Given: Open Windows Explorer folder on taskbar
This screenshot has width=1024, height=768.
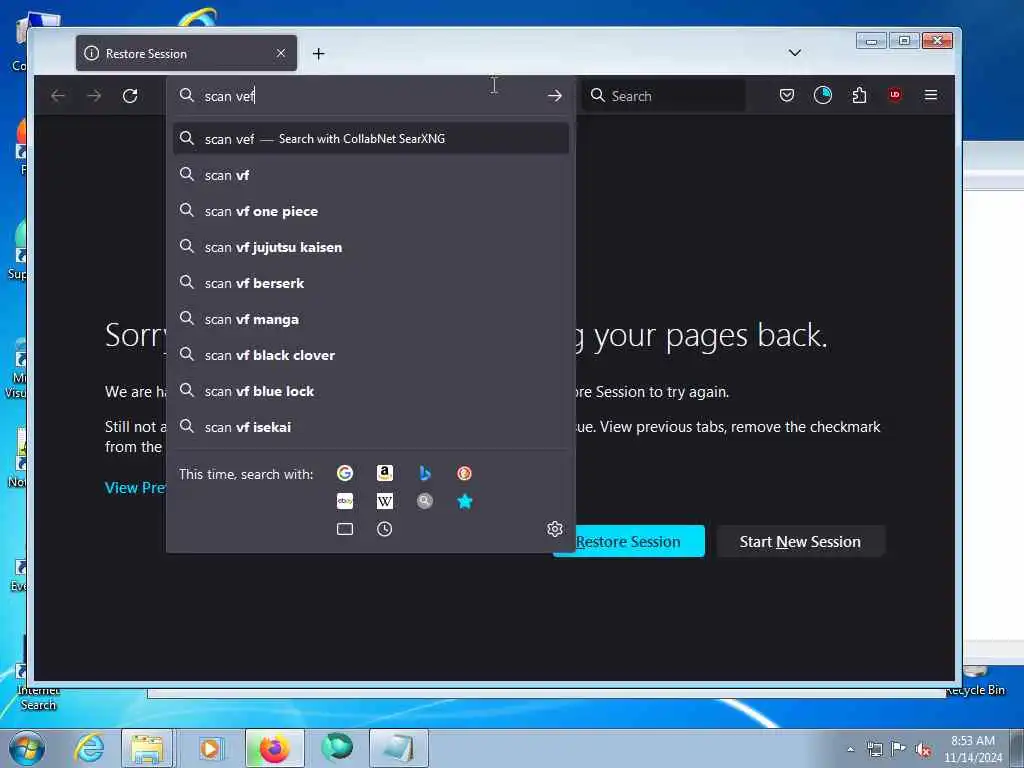Looking at the screenshot, I should pyautogui.click(x=148, y=748).
